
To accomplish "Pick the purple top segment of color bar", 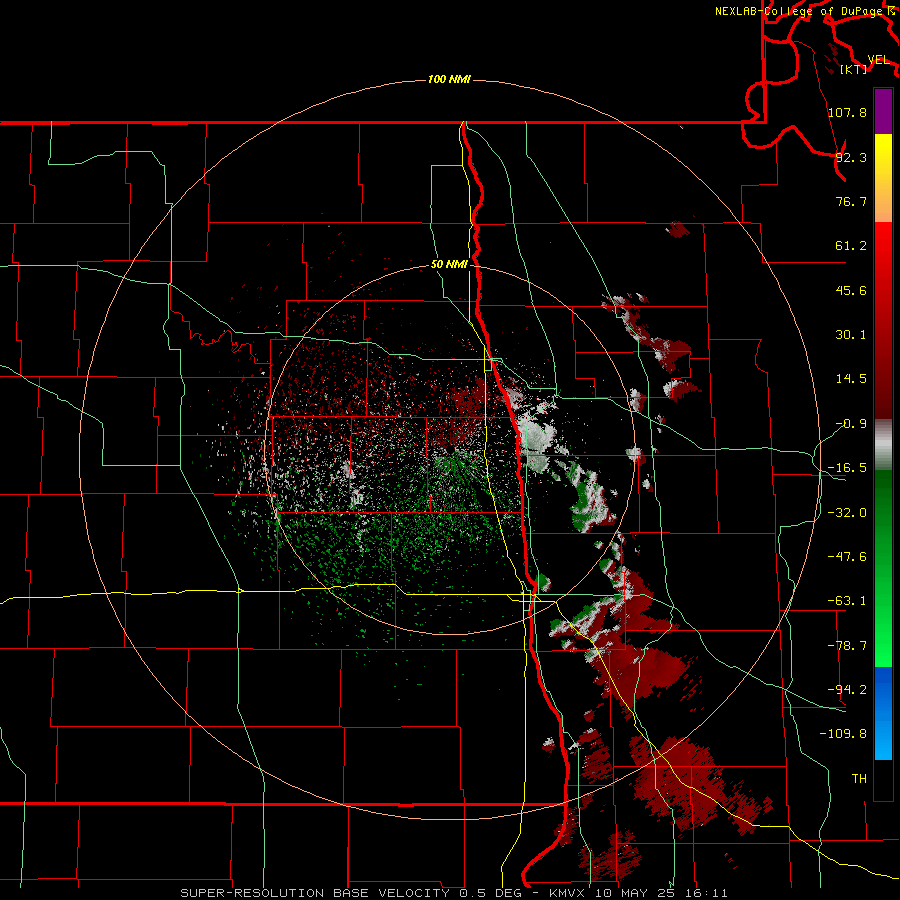I will coord(883,111).
